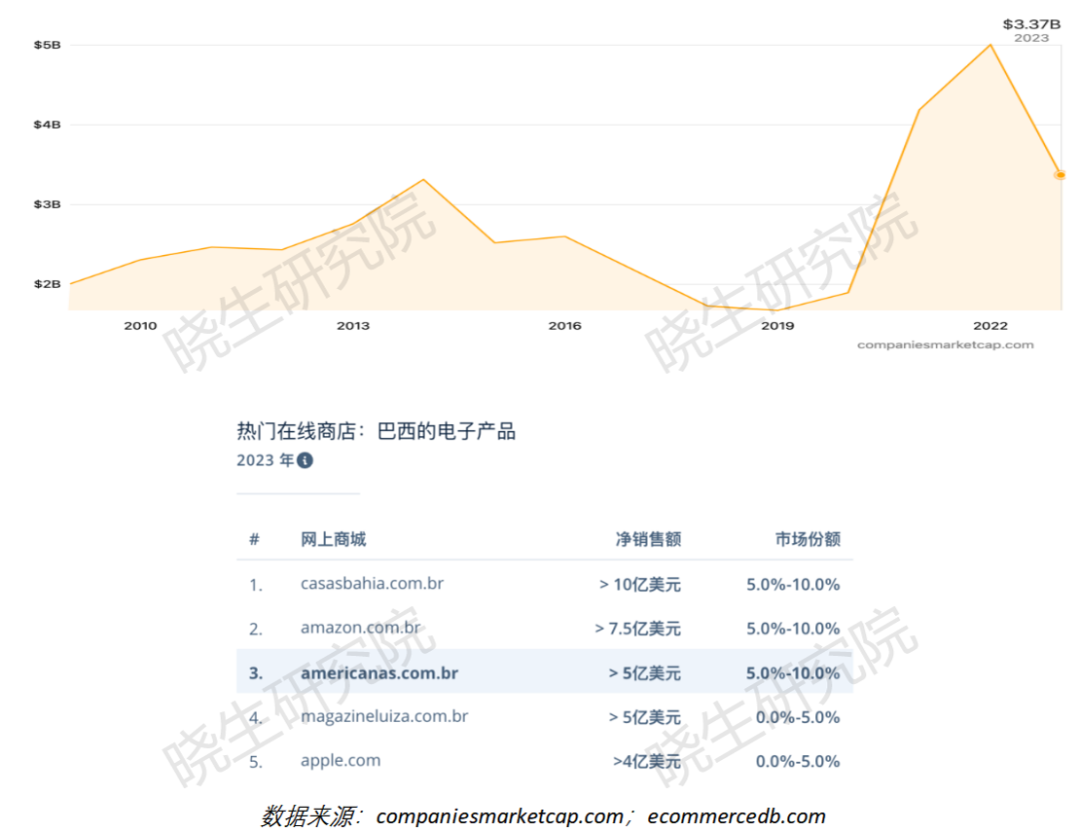Click casasbahia.com.br's 5.0%-10.0% market share

793,584
